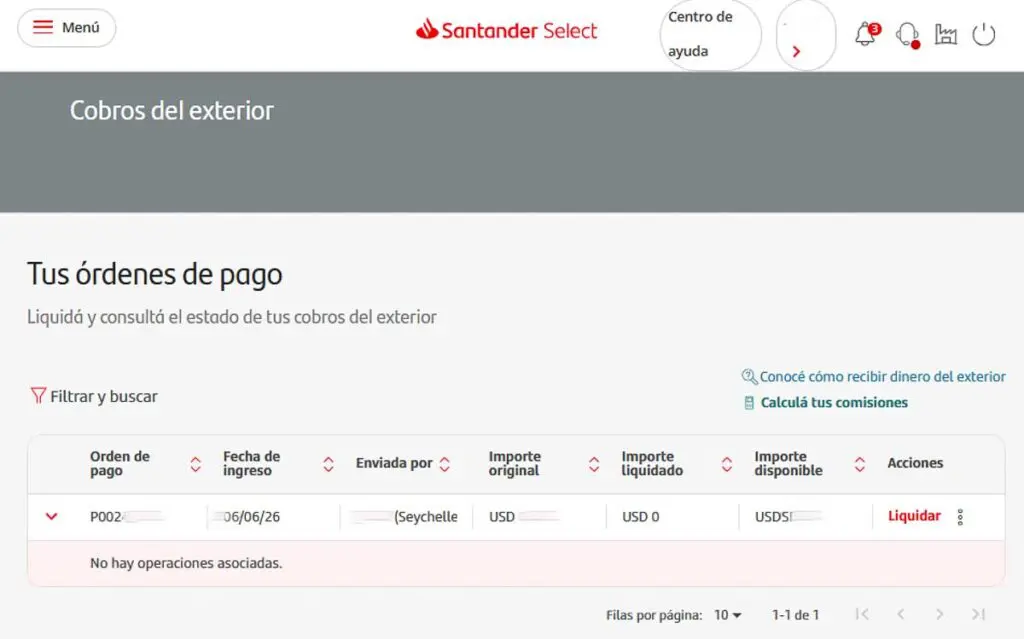This screenshot has width=1024, height=639.
Task: Click the Tus órdenes de pago heading
Action: point(155,274)
